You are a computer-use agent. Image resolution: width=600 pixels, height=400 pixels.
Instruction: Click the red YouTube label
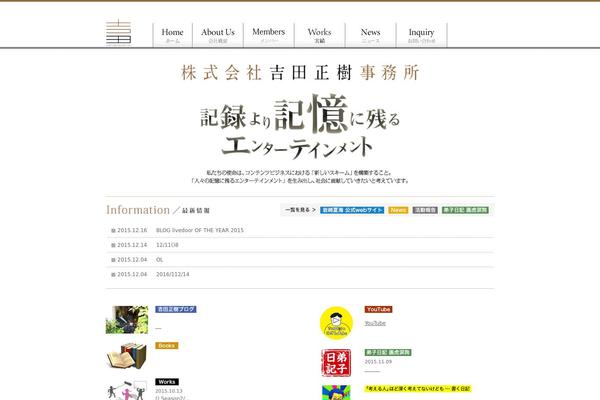(x=378, y=309)
